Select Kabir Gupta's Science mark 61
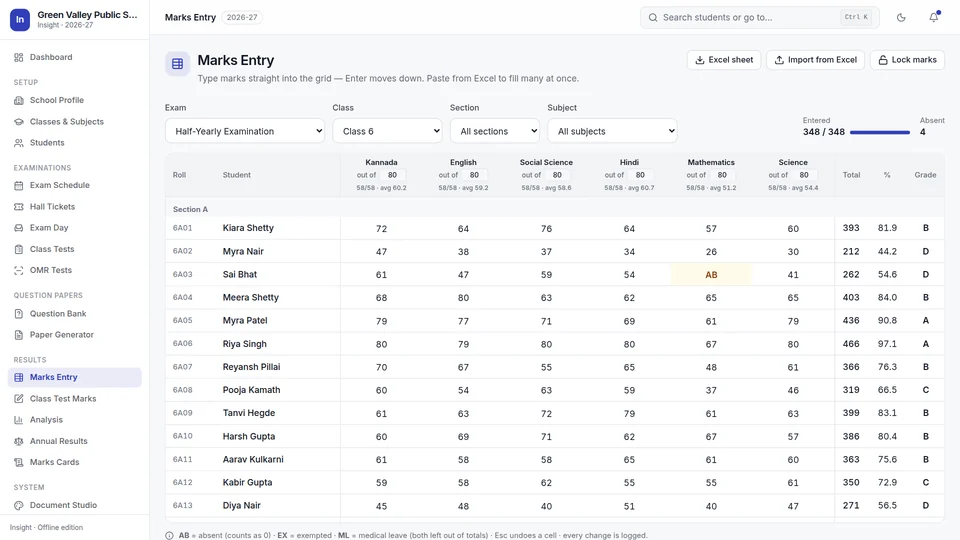This screenshot has width=960, height=540. [x=793, y=483]
